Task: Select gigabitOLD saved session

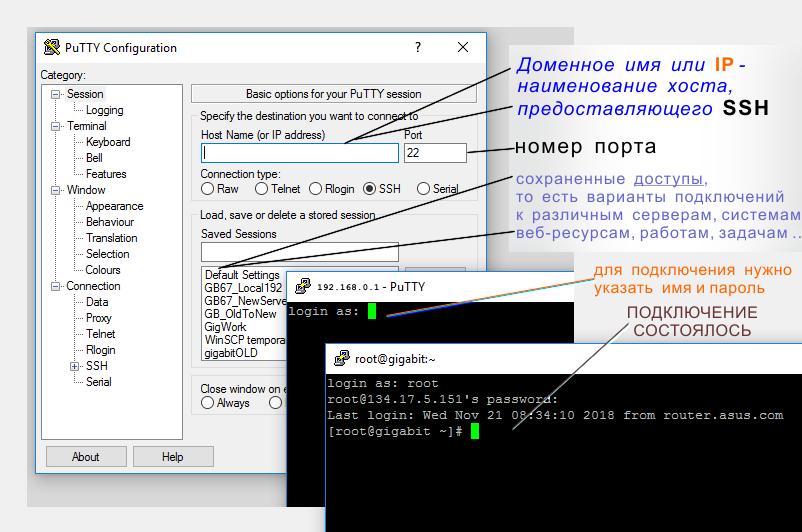Action: point(231,353)
